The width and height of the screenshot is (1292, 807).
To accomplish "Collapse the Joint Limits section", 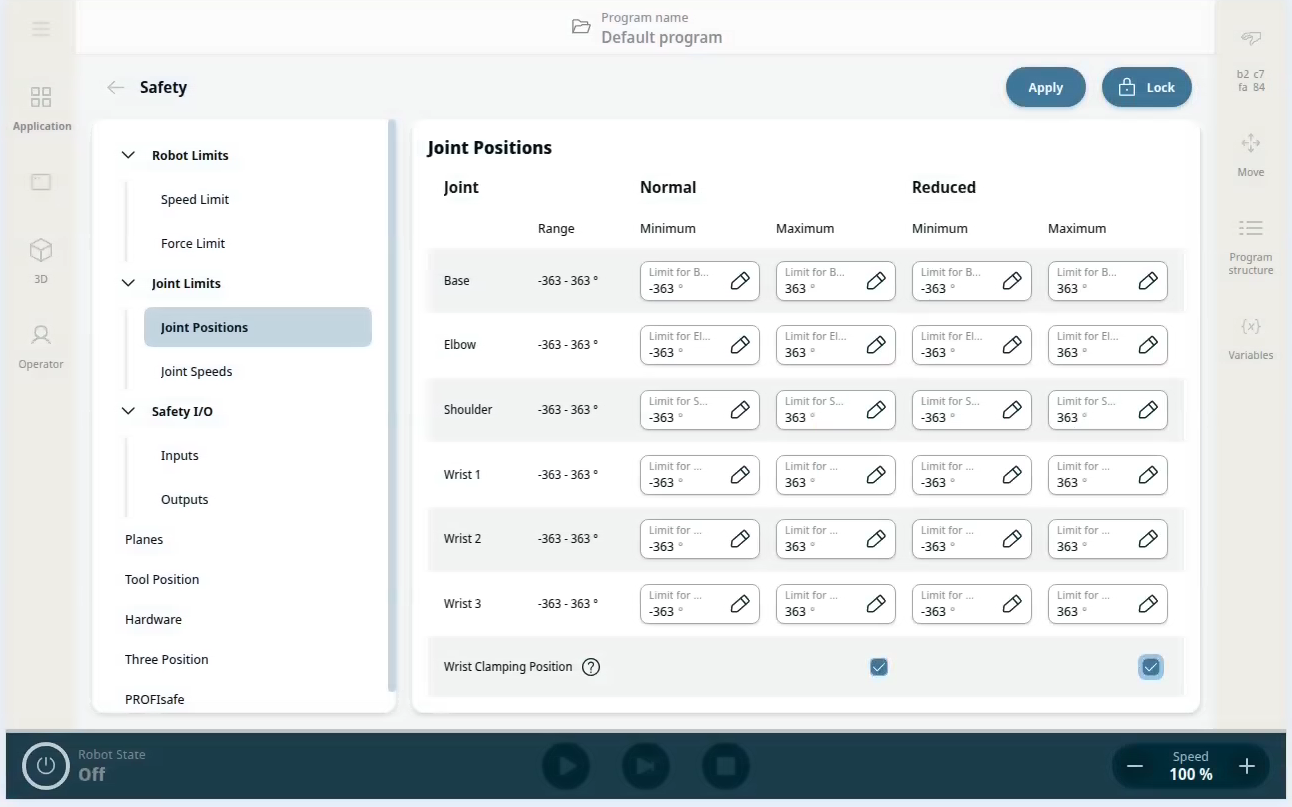I will point(128,283).
